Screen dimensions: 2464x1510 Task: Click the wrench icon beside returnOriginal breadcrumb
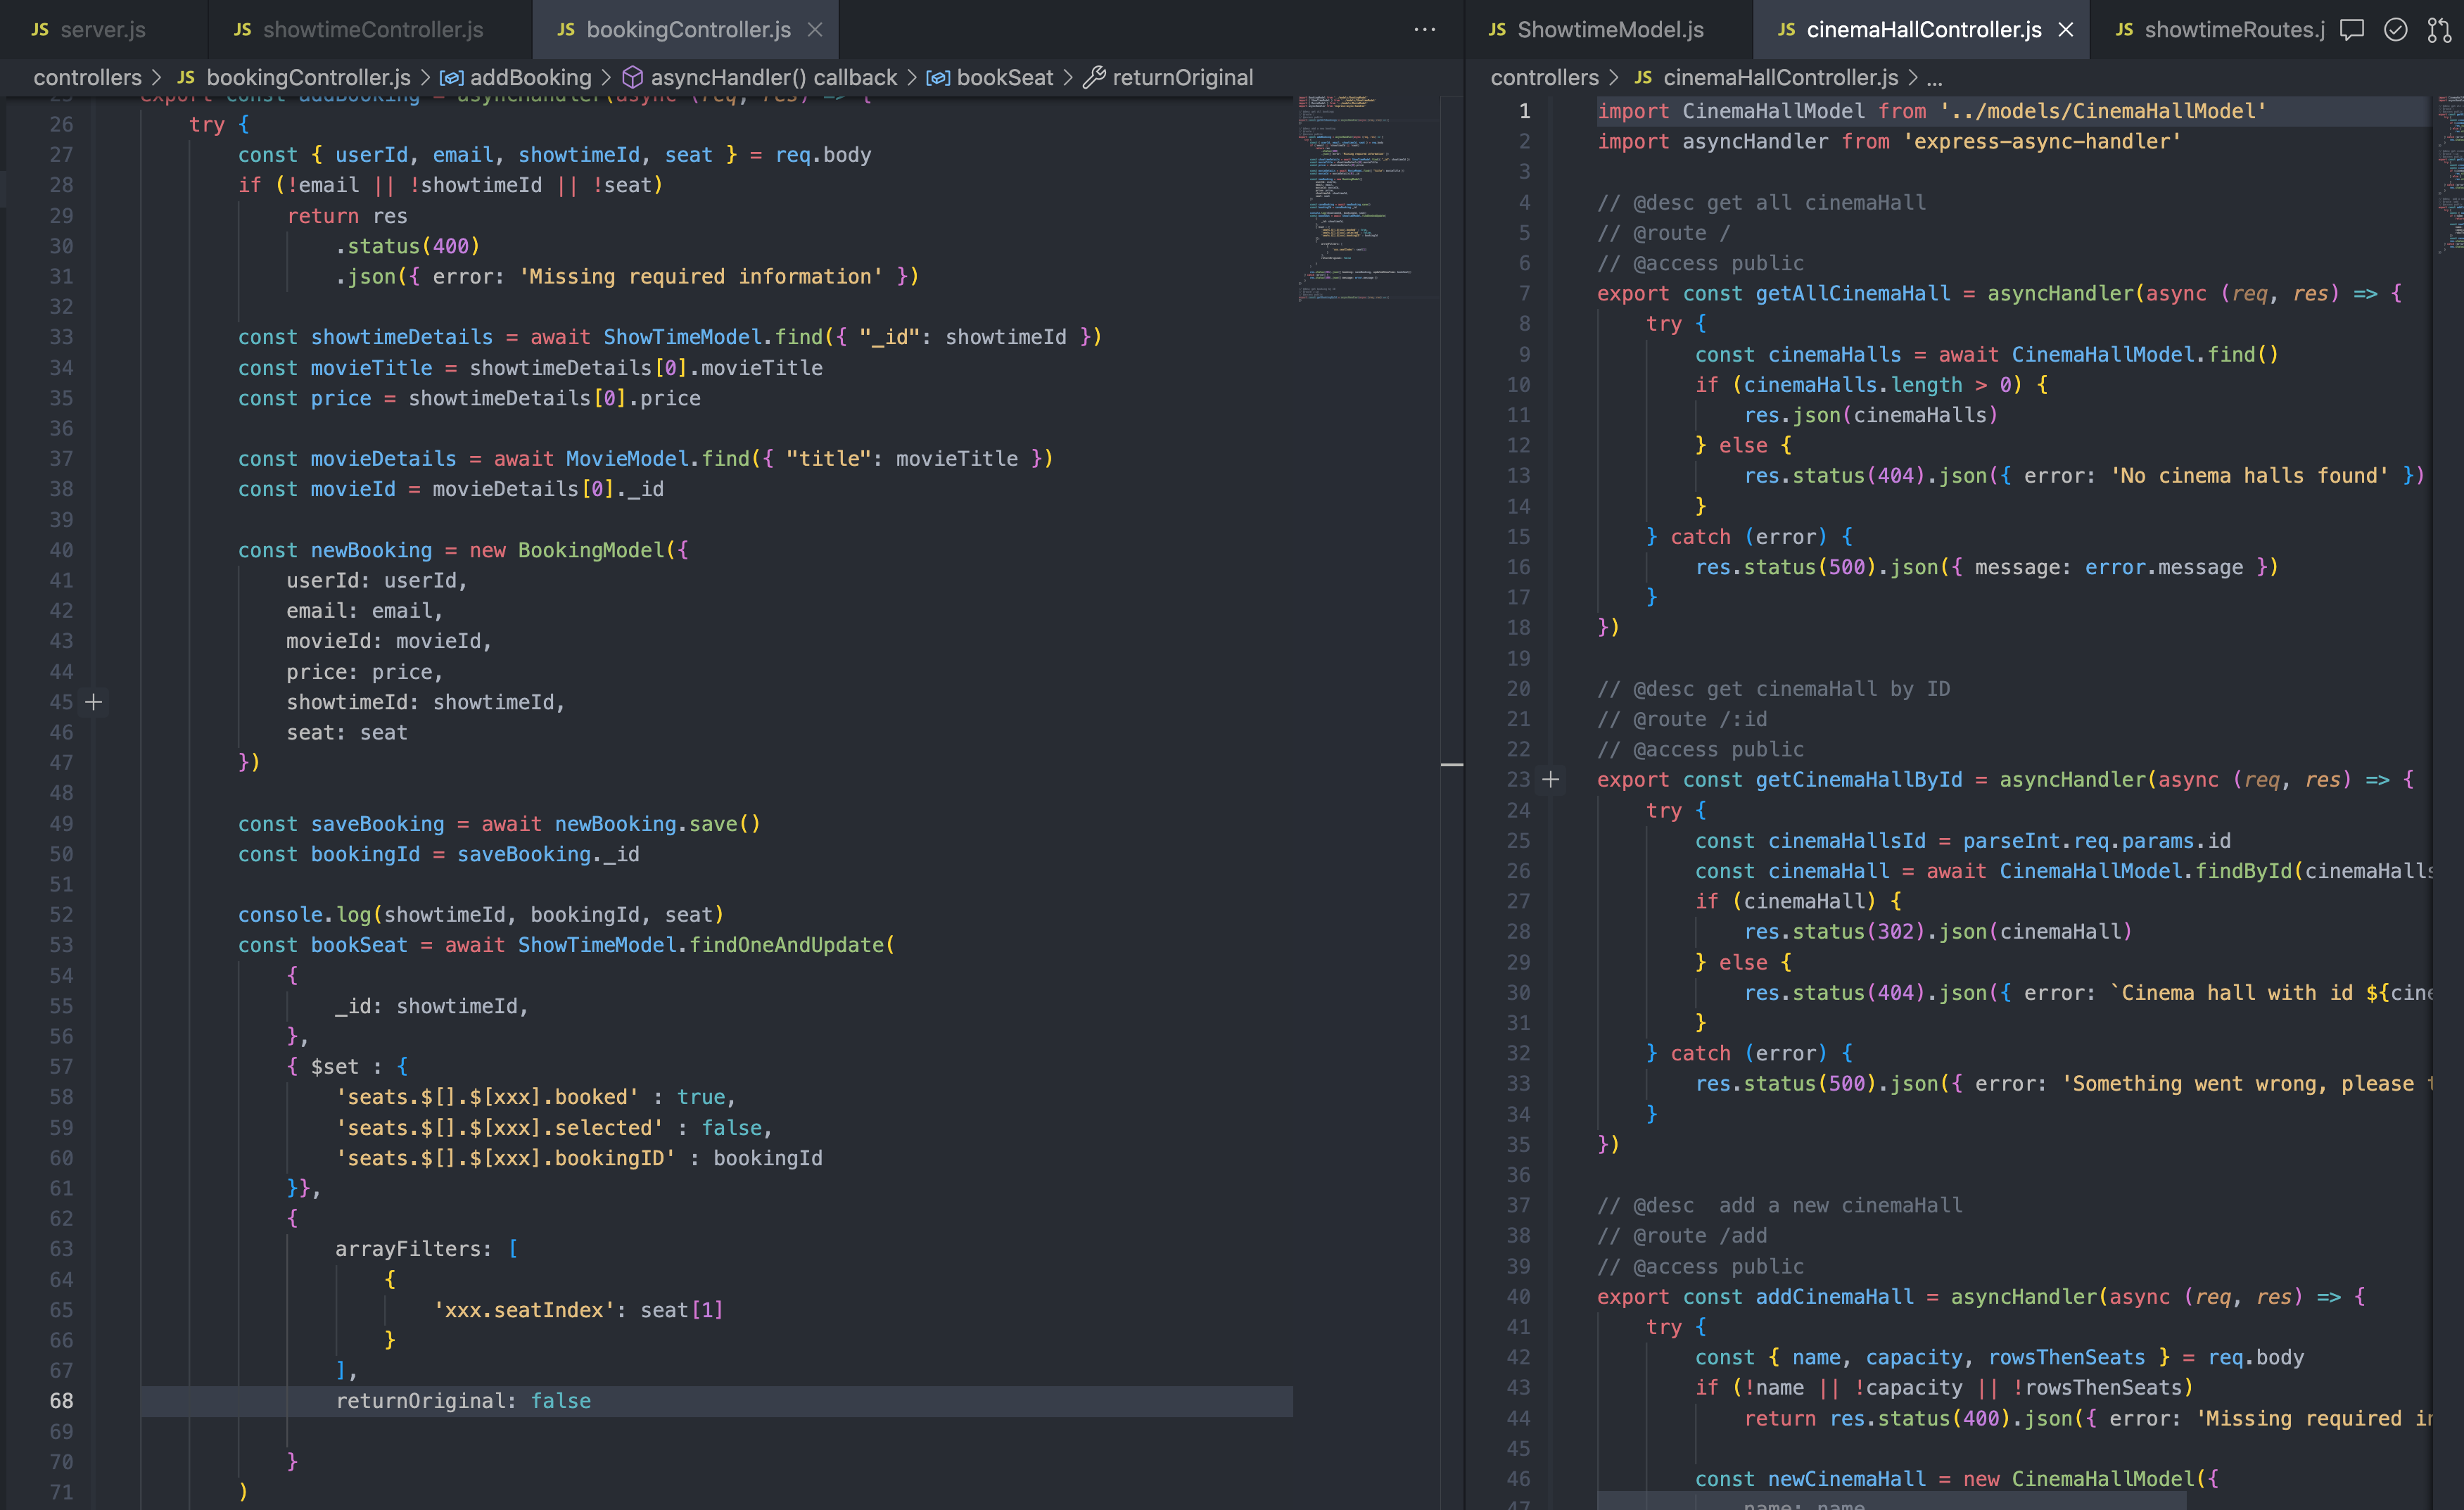pos(1094,77)
